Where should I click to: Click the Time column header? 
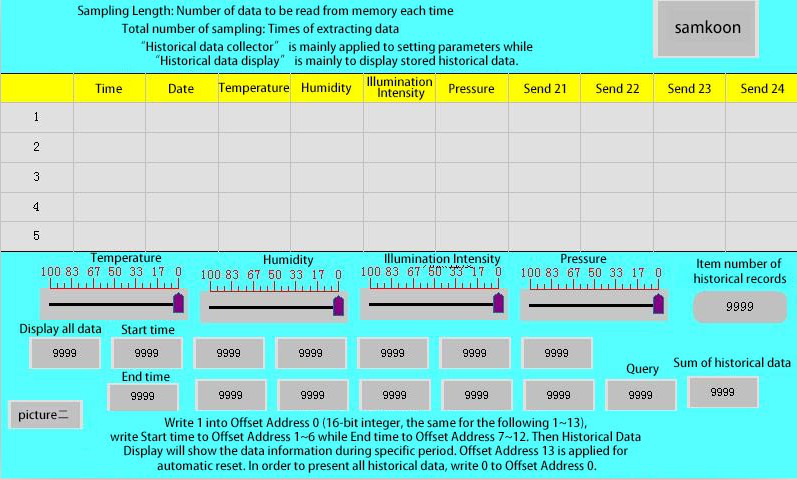[x=109, y=88]
